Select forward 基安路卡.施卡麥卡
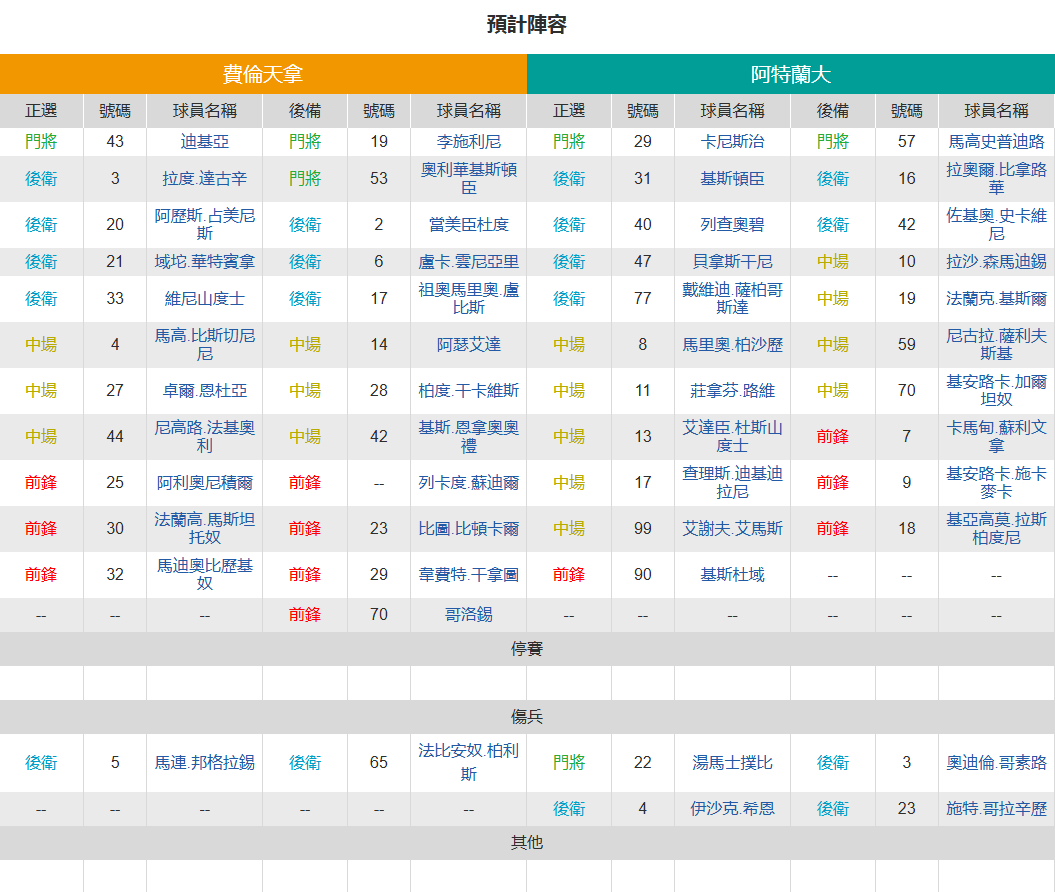 pyautogui.click(x=996, y=483)
